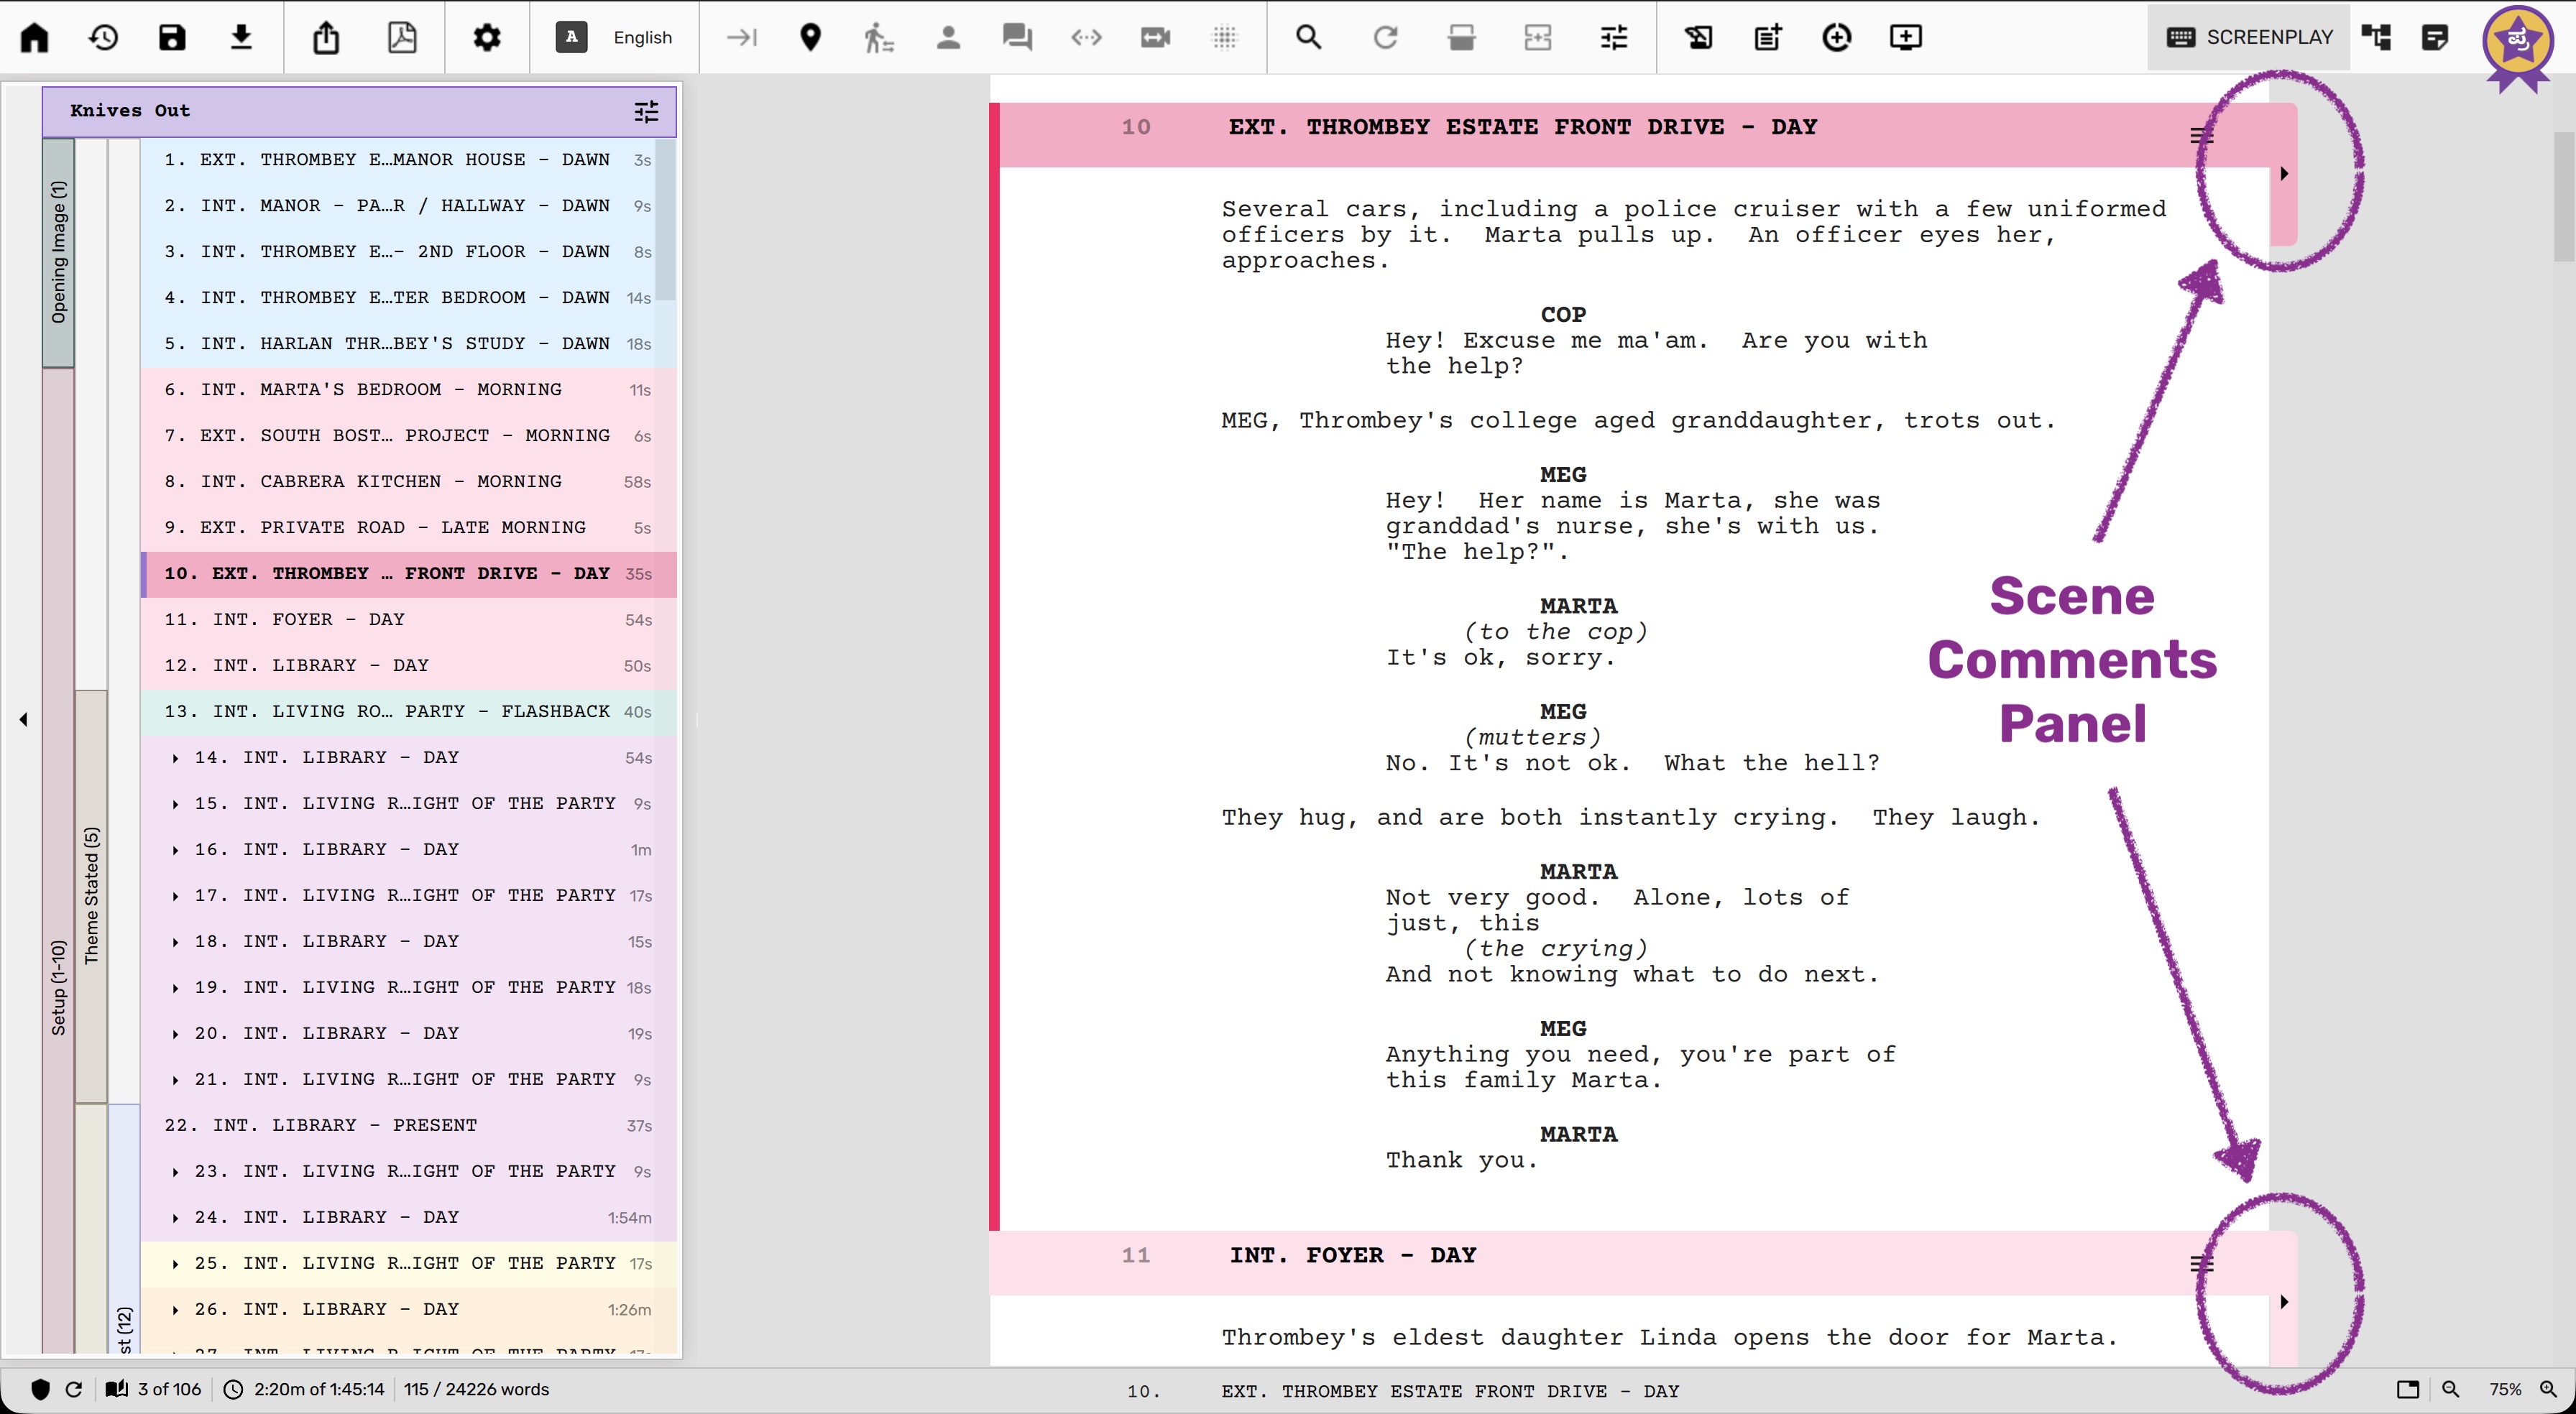The height and width of the screenshot is (1414, 2576).
Task: Open Knives Out panel options sliders
Action: [x=646, y=111]
